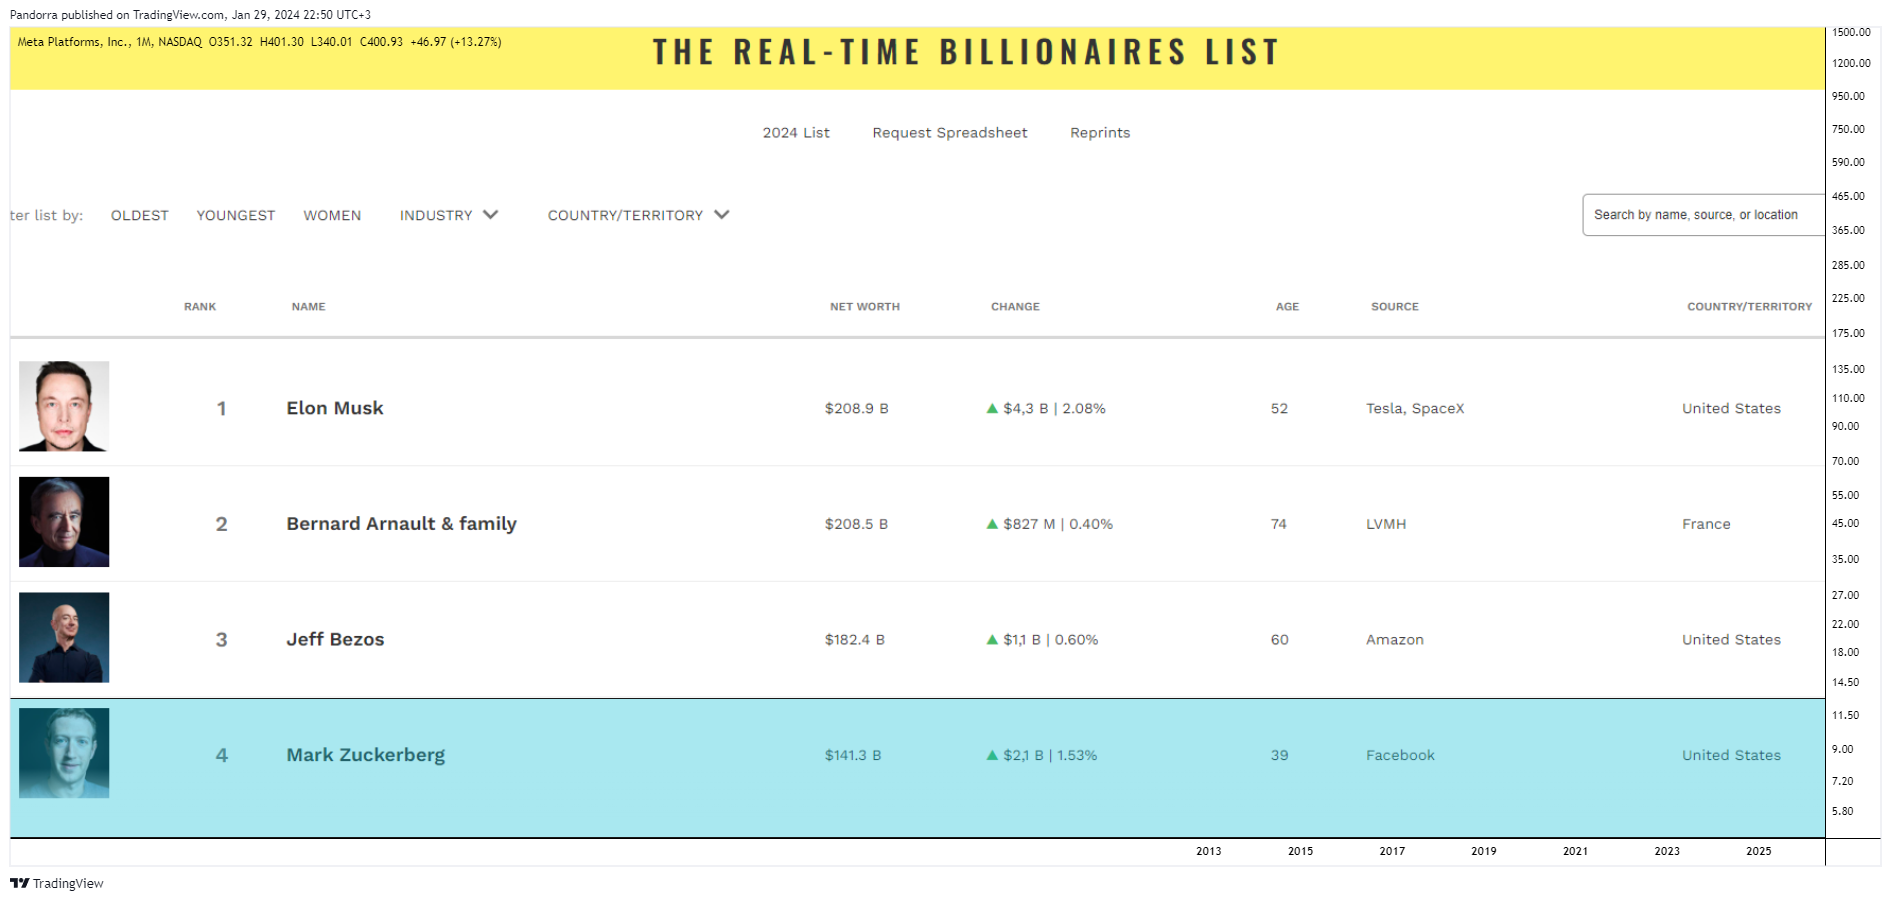The height and width of the screenshot is (901, 1891).
Task: Click rank number 4 for Mark Zuckerberg
Action: [221, 755]
